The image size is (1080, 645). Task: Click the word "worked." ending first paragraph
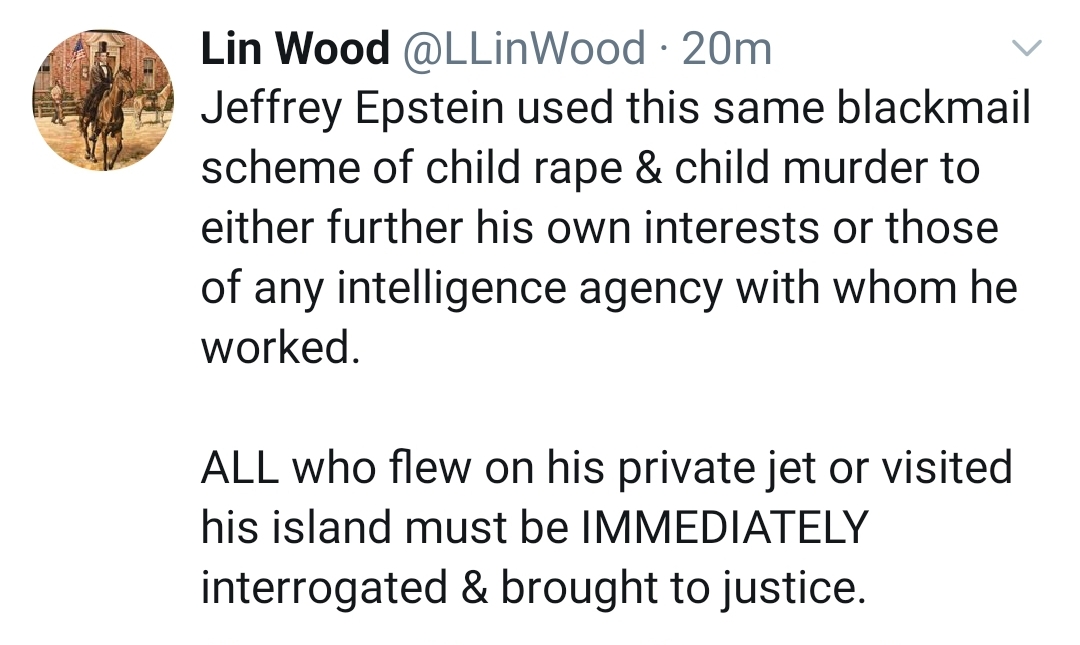click(279, 347)
